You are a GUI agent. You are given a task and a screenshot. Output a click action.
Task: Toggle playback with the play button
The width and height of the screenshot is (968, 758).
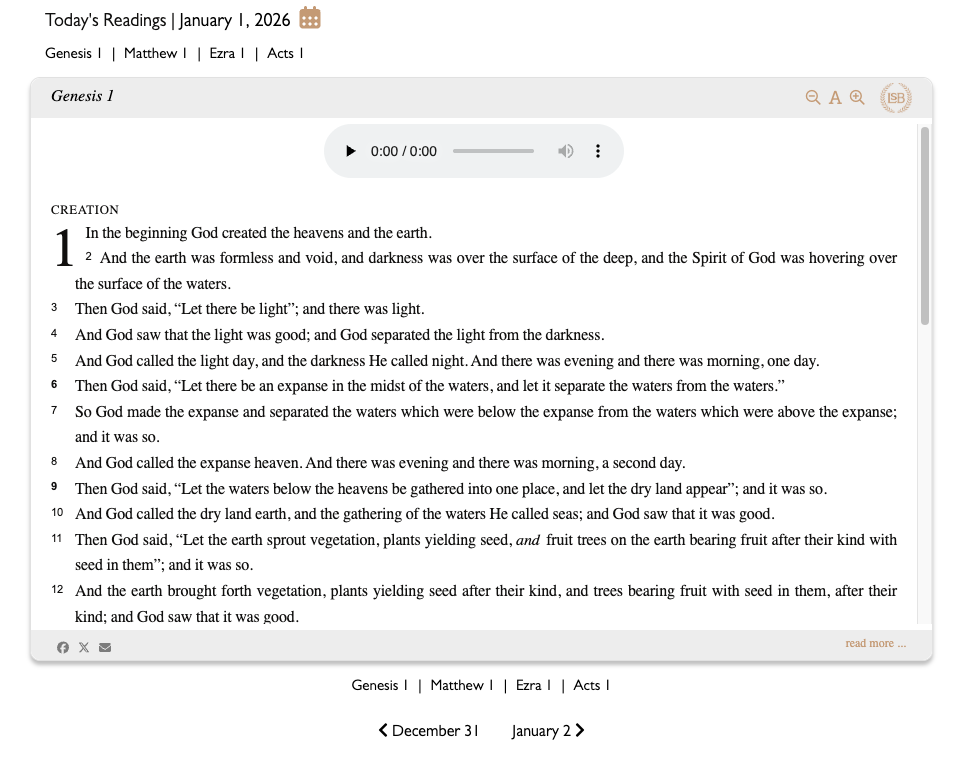pos(350,150)
